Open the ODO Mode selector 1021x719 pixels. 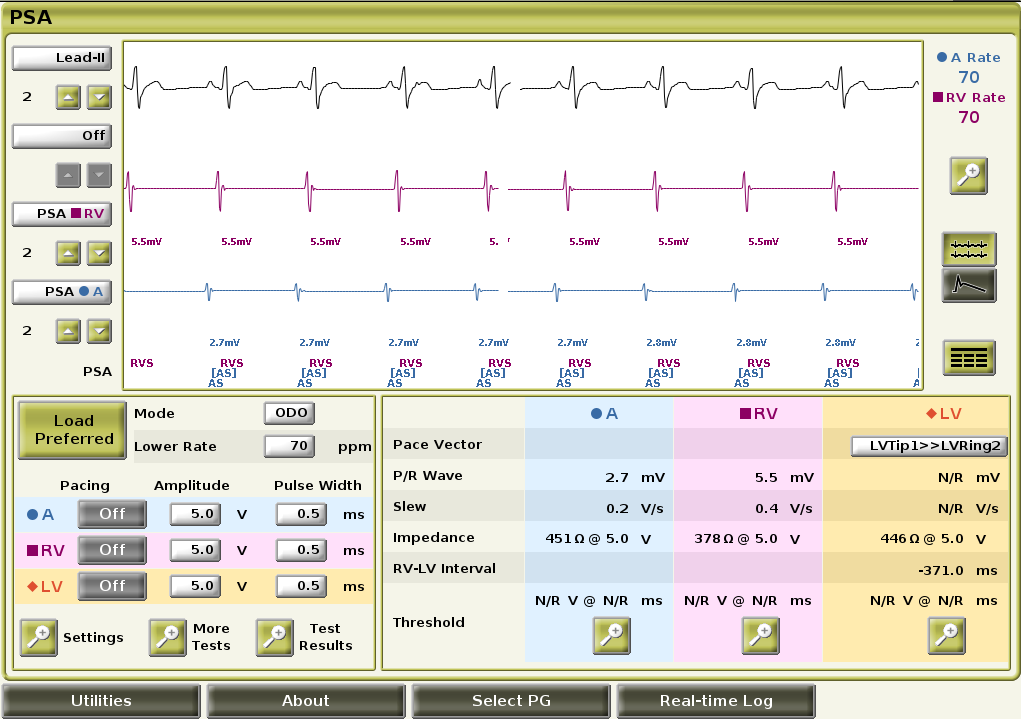(x=289, y=413)
